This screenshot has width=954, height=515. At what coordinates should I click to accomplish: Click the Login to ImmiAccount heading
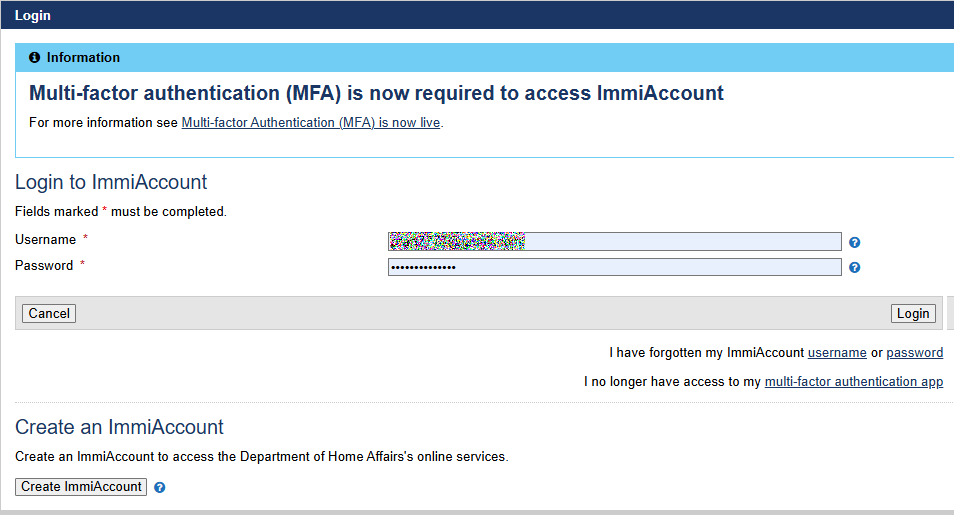point(111,182)
